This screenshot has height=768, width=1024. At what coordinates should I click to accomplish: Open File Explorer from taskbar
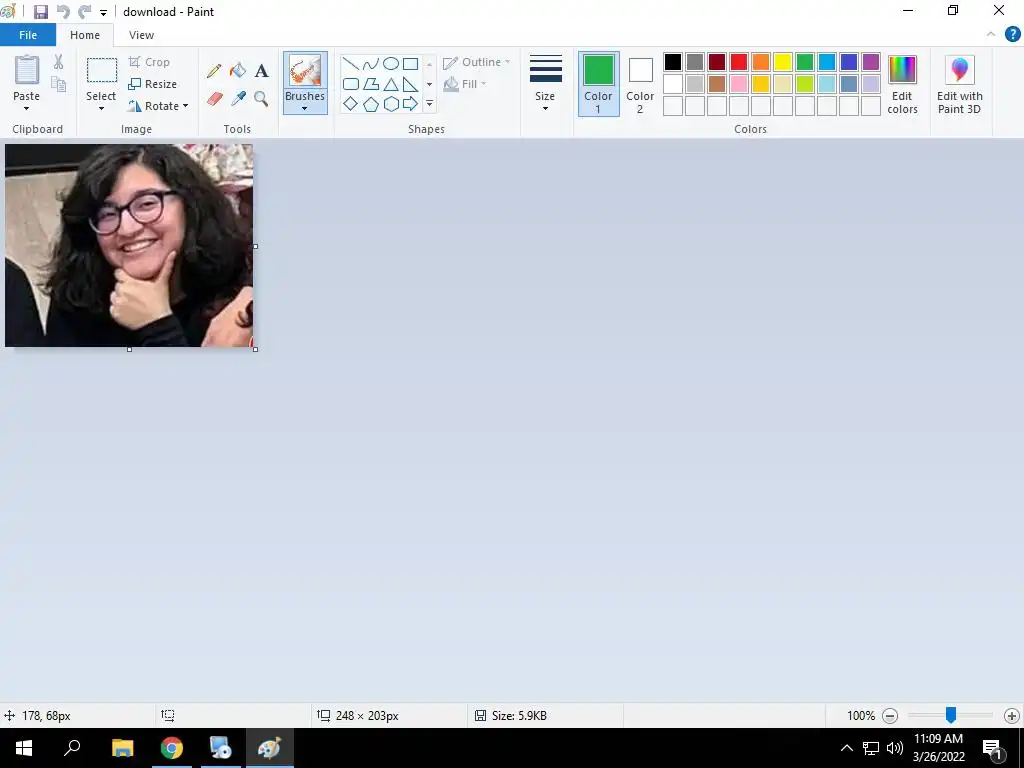[122, 748]
